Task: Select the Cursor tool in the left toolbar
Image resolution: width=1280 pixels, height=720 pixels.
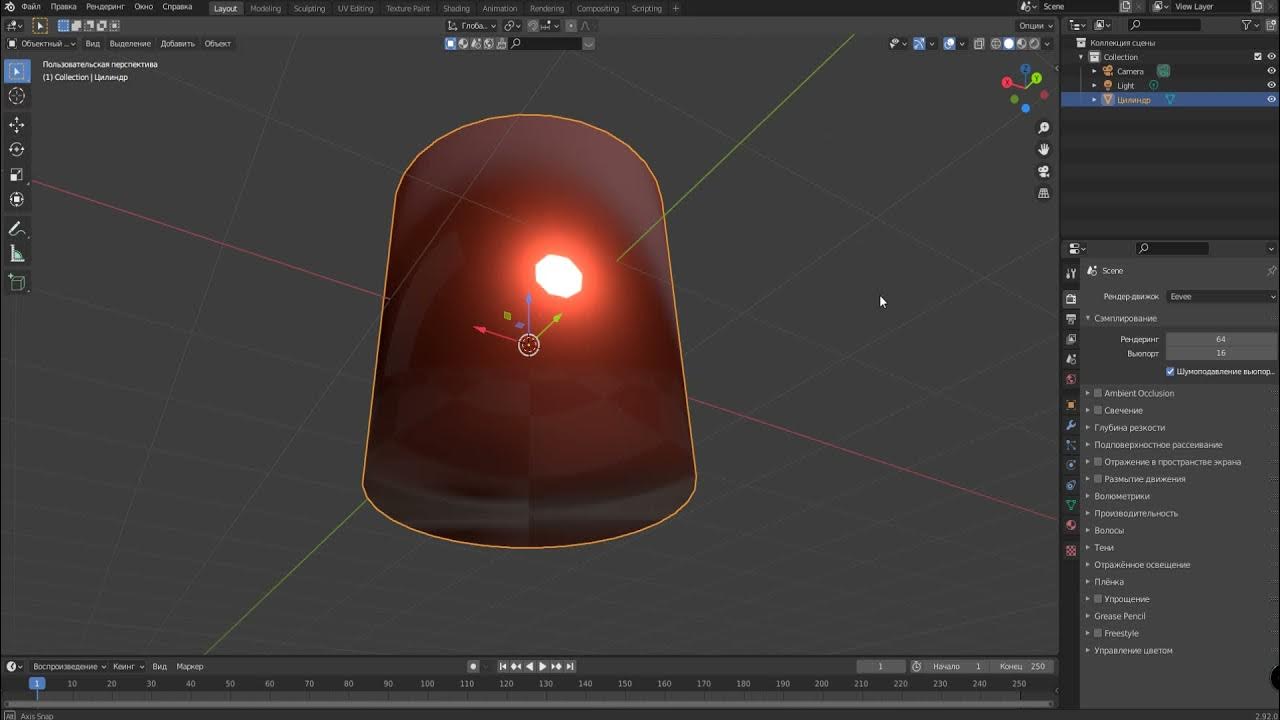Action: [17, 96]
